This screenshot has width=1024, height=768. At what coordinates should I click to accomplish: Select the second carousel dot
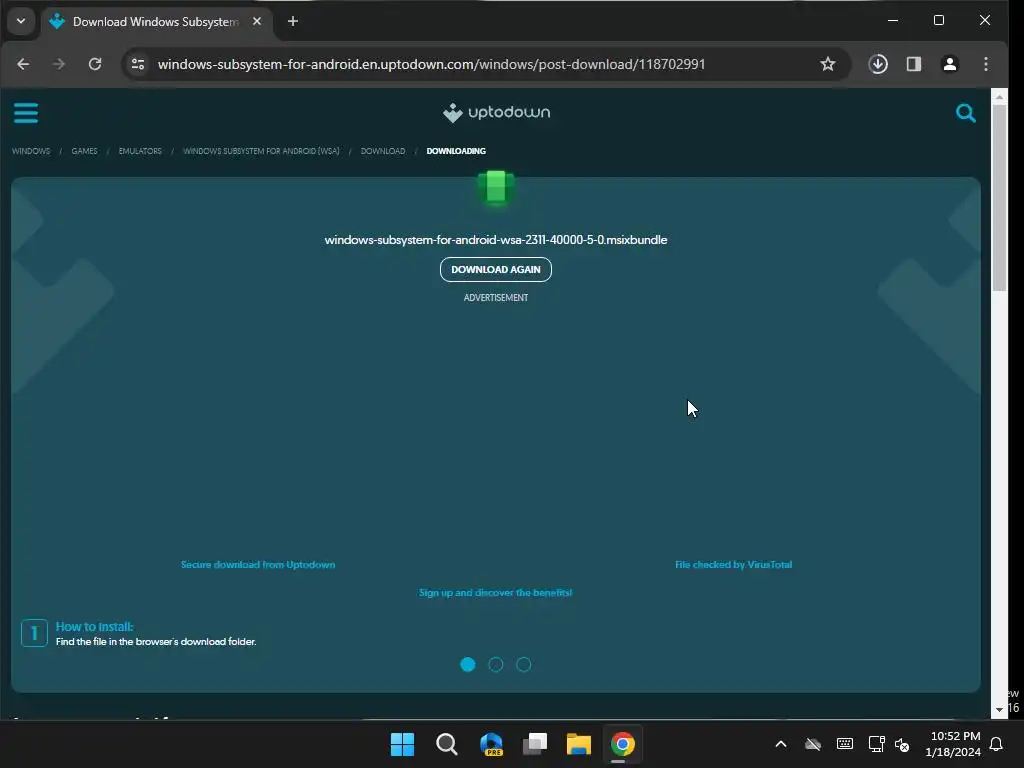tap(496, 664)
